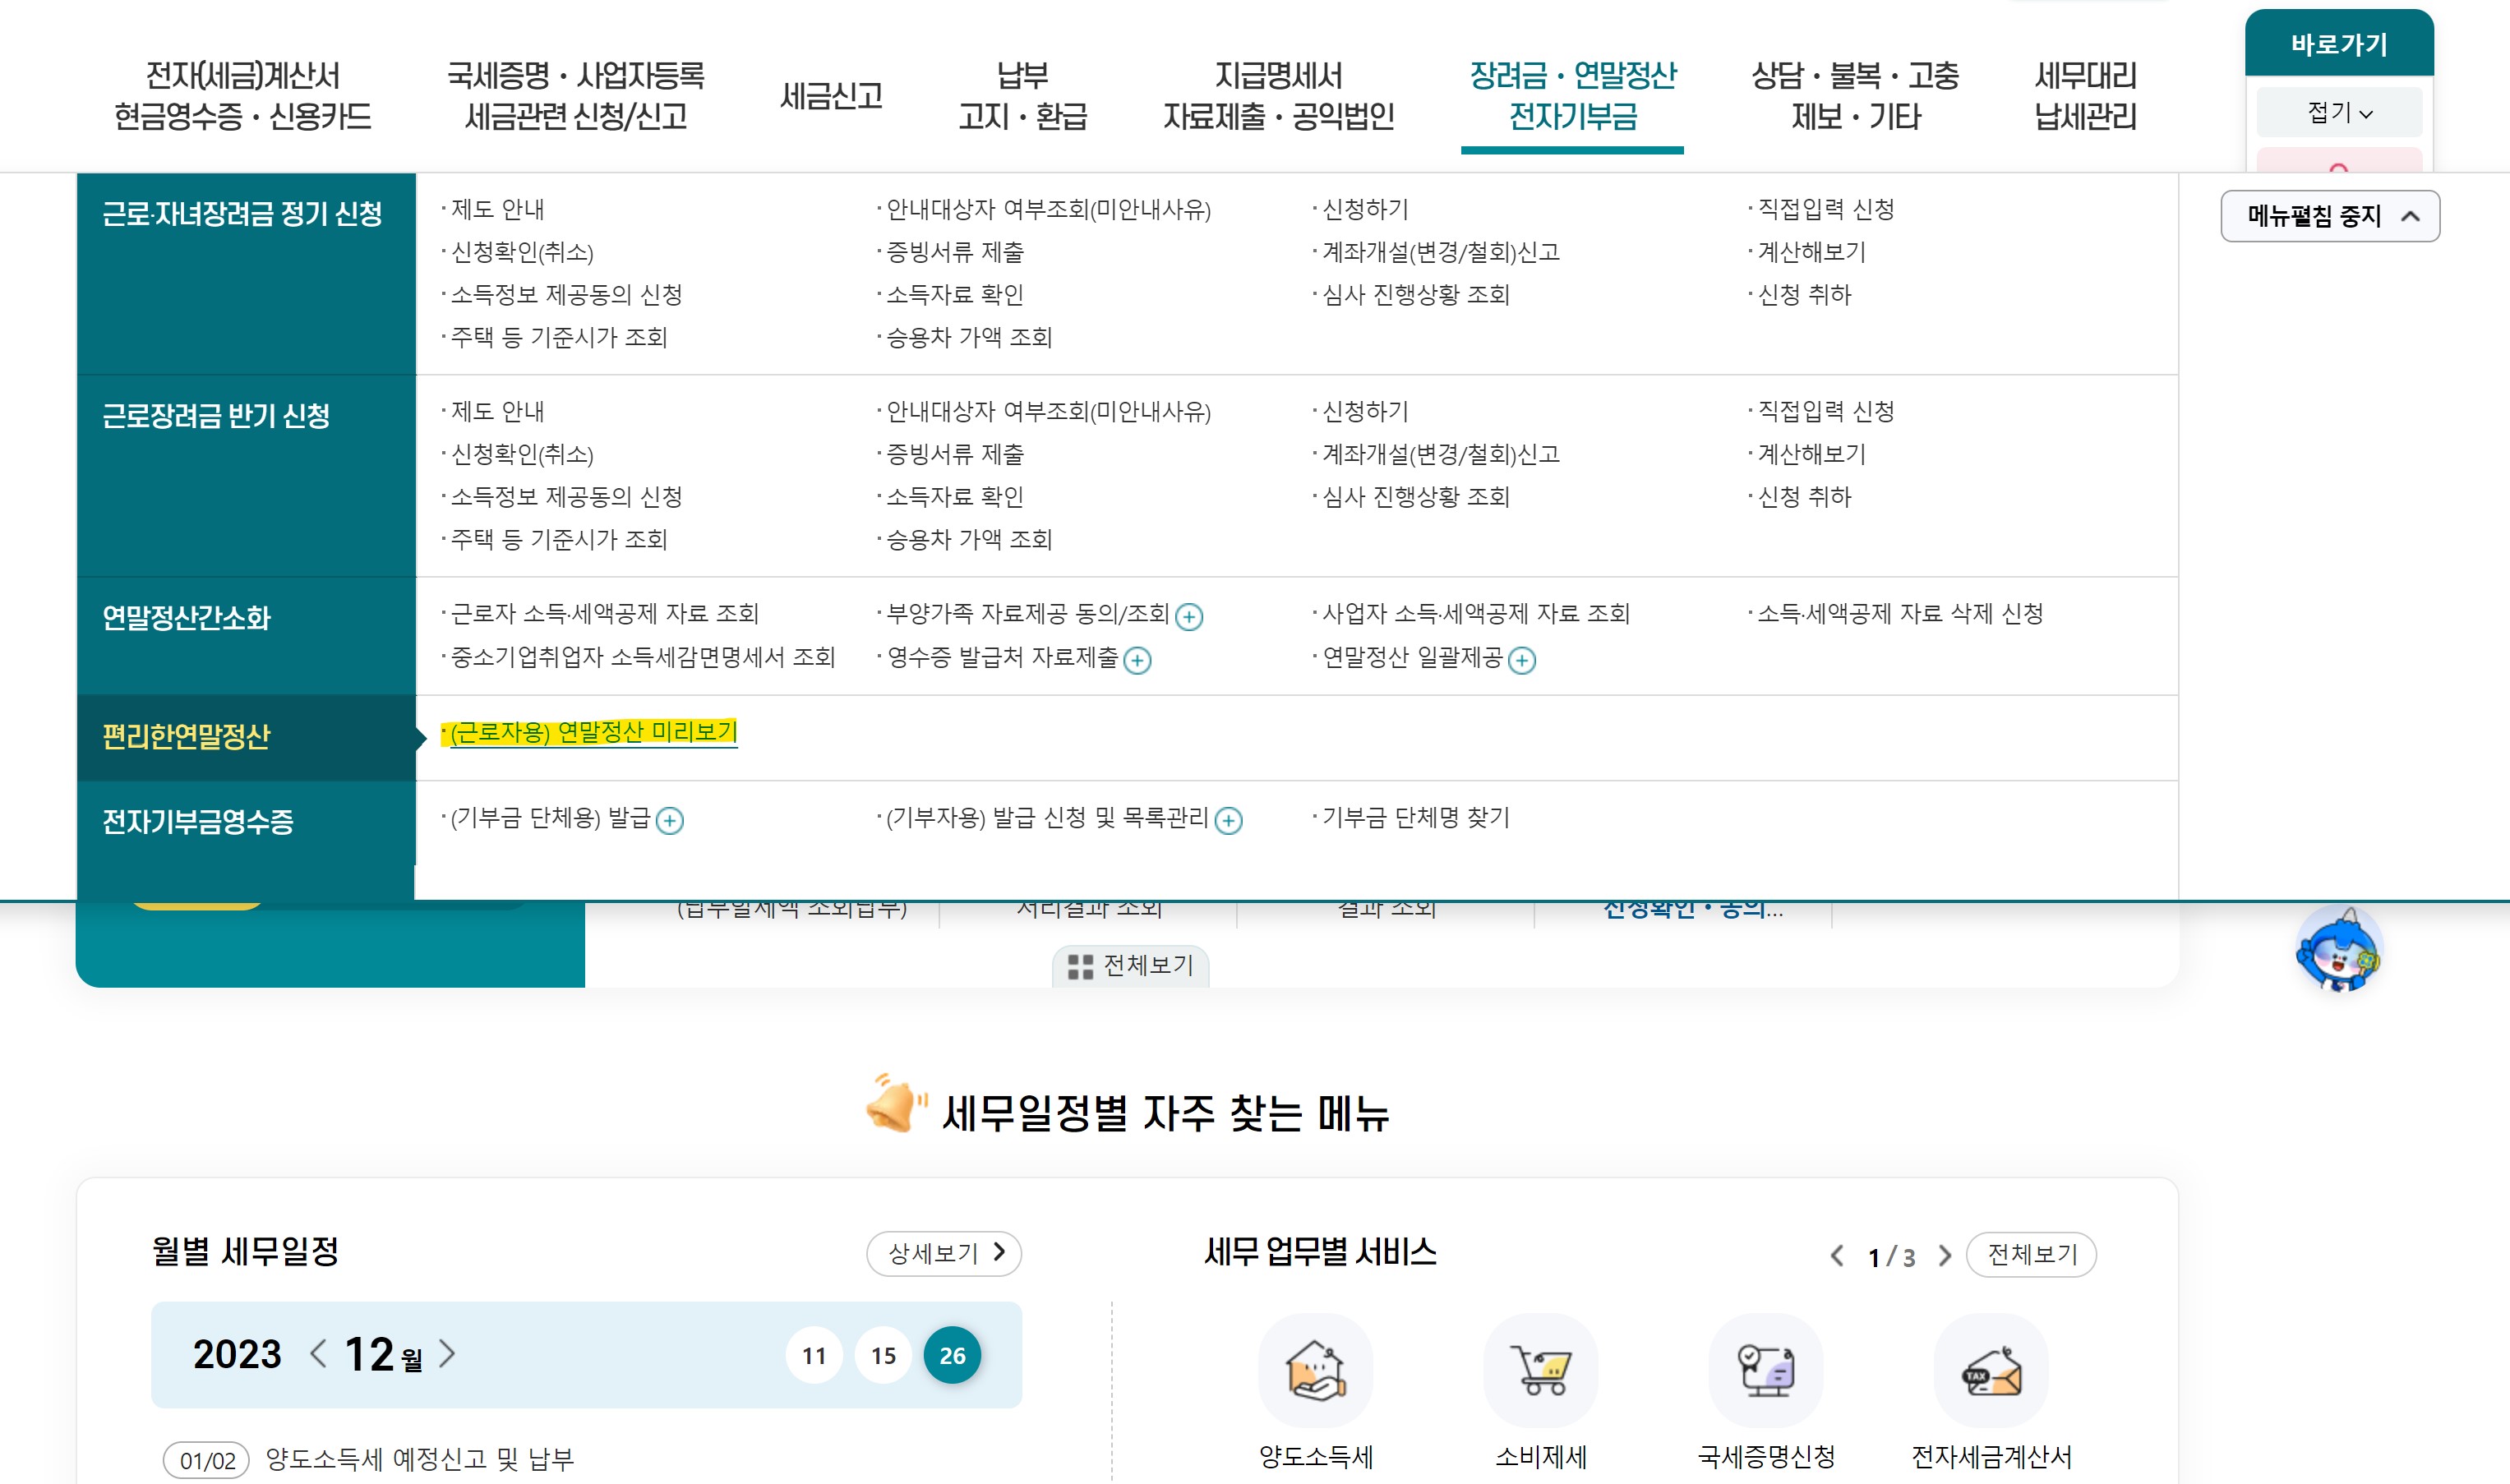The image size is (2510, 1484).
Task: Open 신청하기 under 반기 신청
Action: coord(1365,412)
